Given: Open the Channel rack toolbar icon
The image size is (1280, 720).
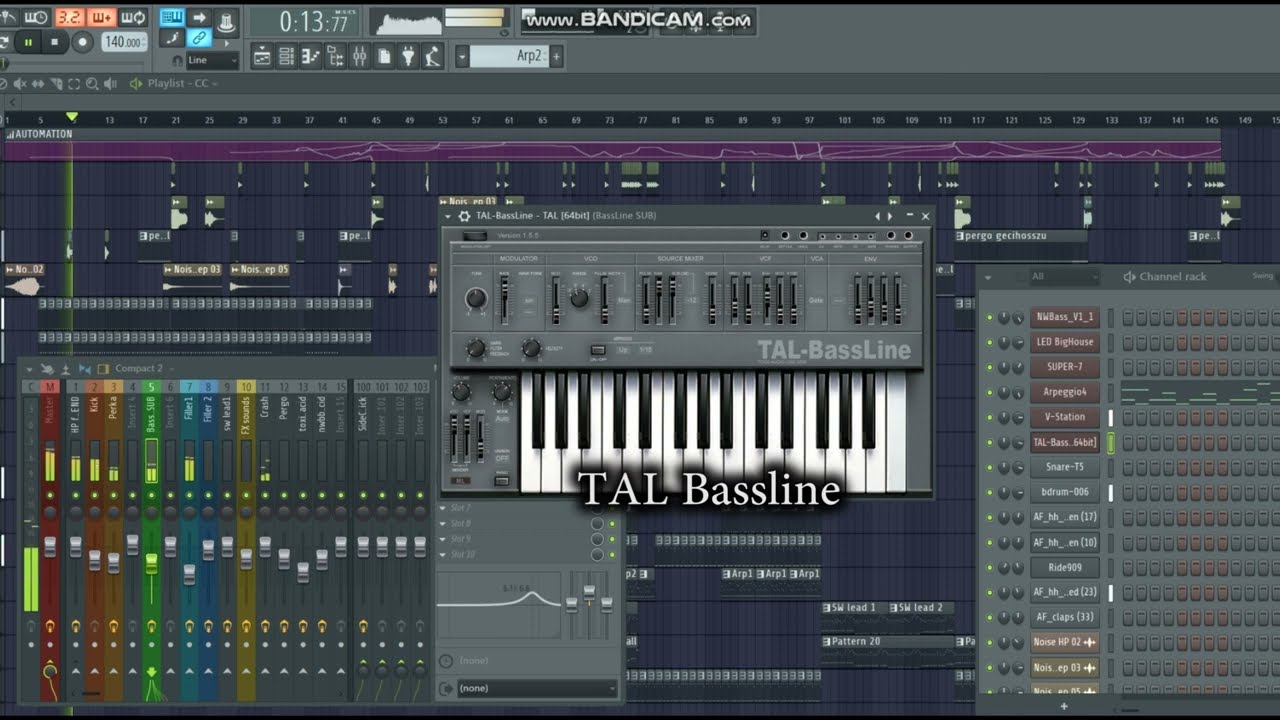Looking at the screenshot, I should [x=286, y=57].
